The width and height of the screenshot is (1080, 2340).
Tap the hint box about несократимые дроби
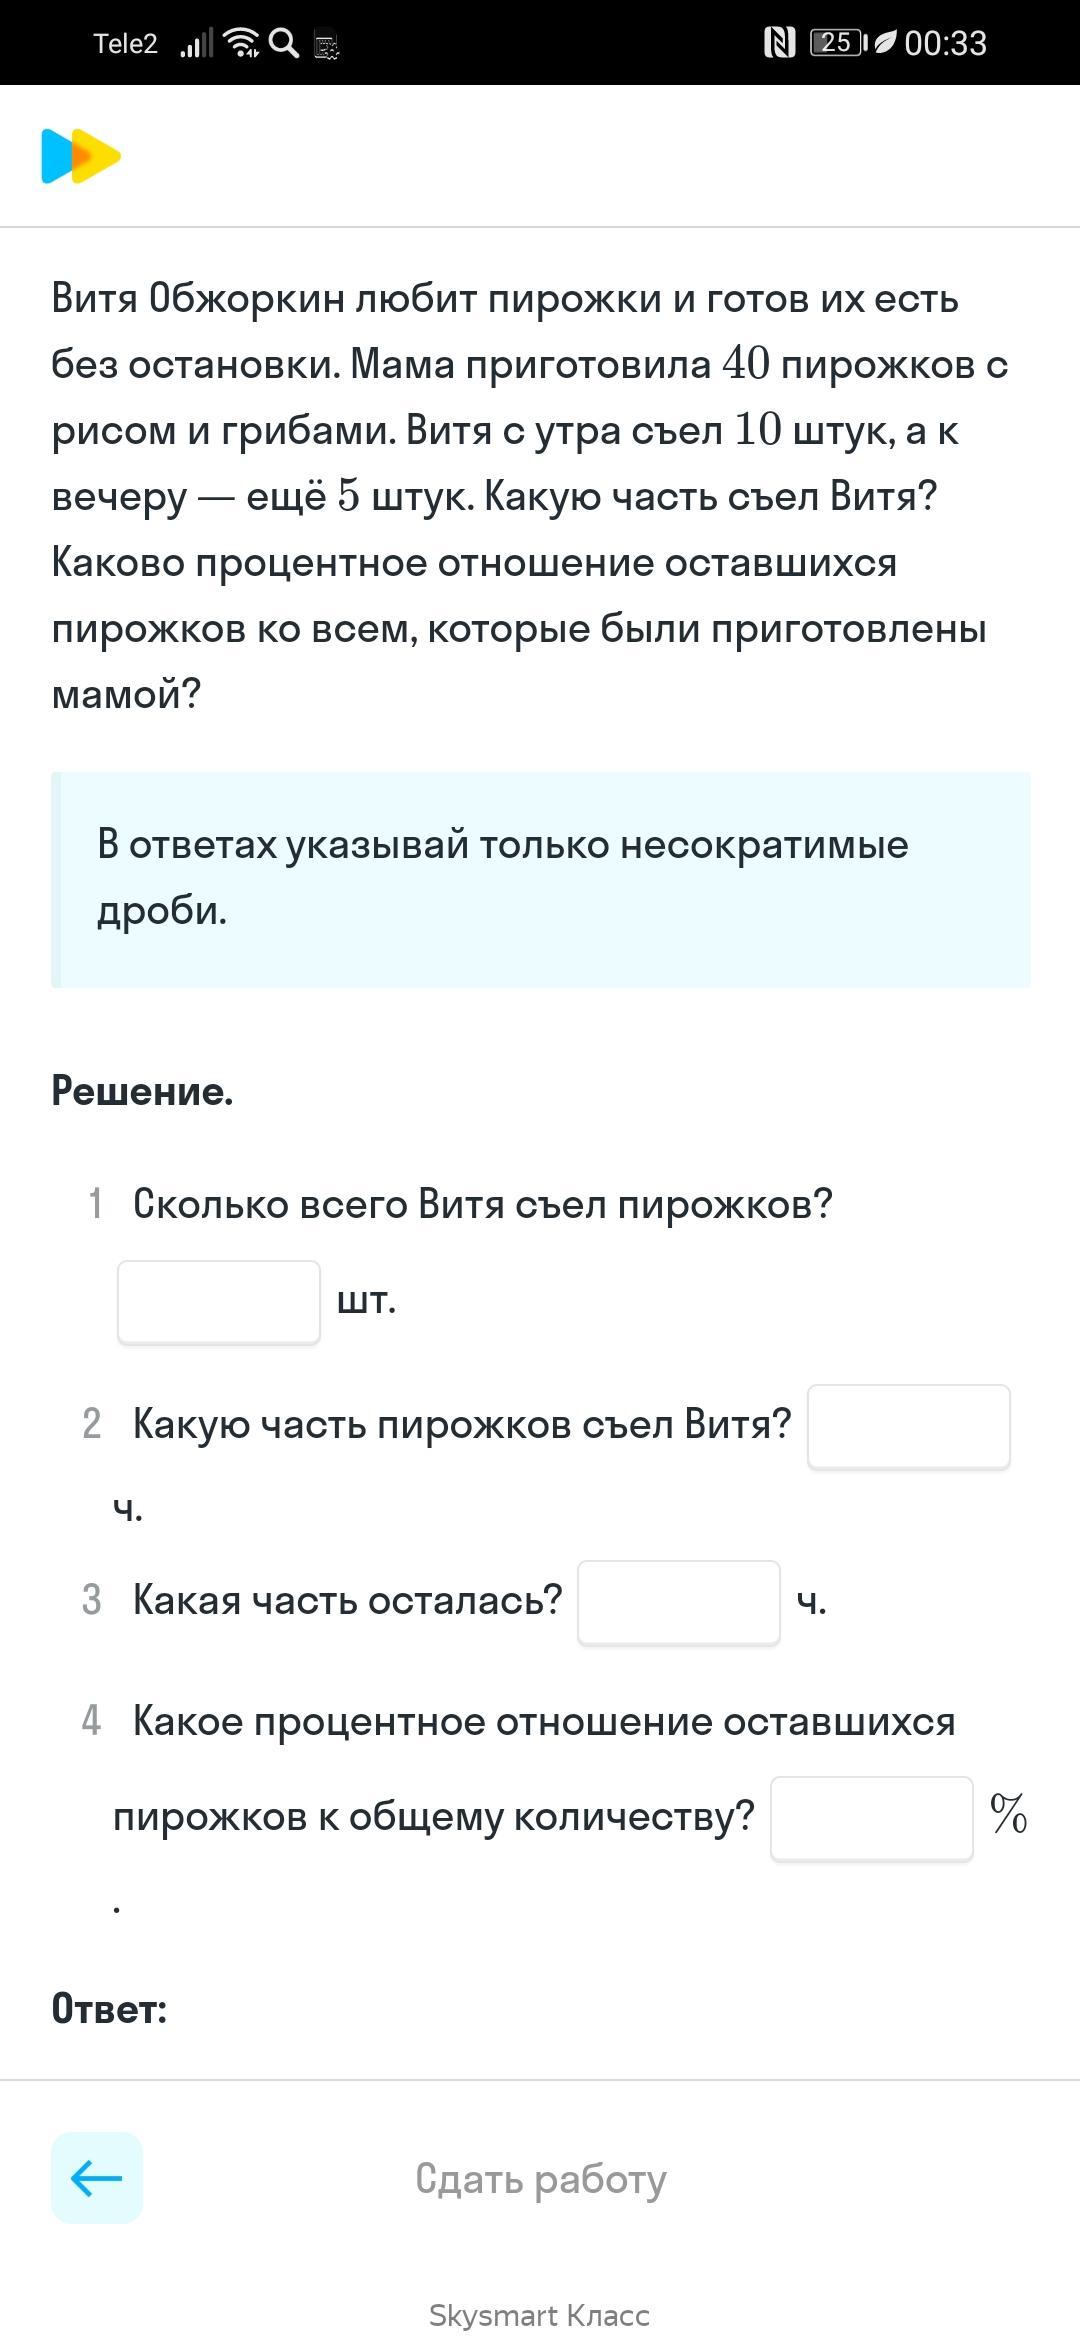(x=540, y=879)
